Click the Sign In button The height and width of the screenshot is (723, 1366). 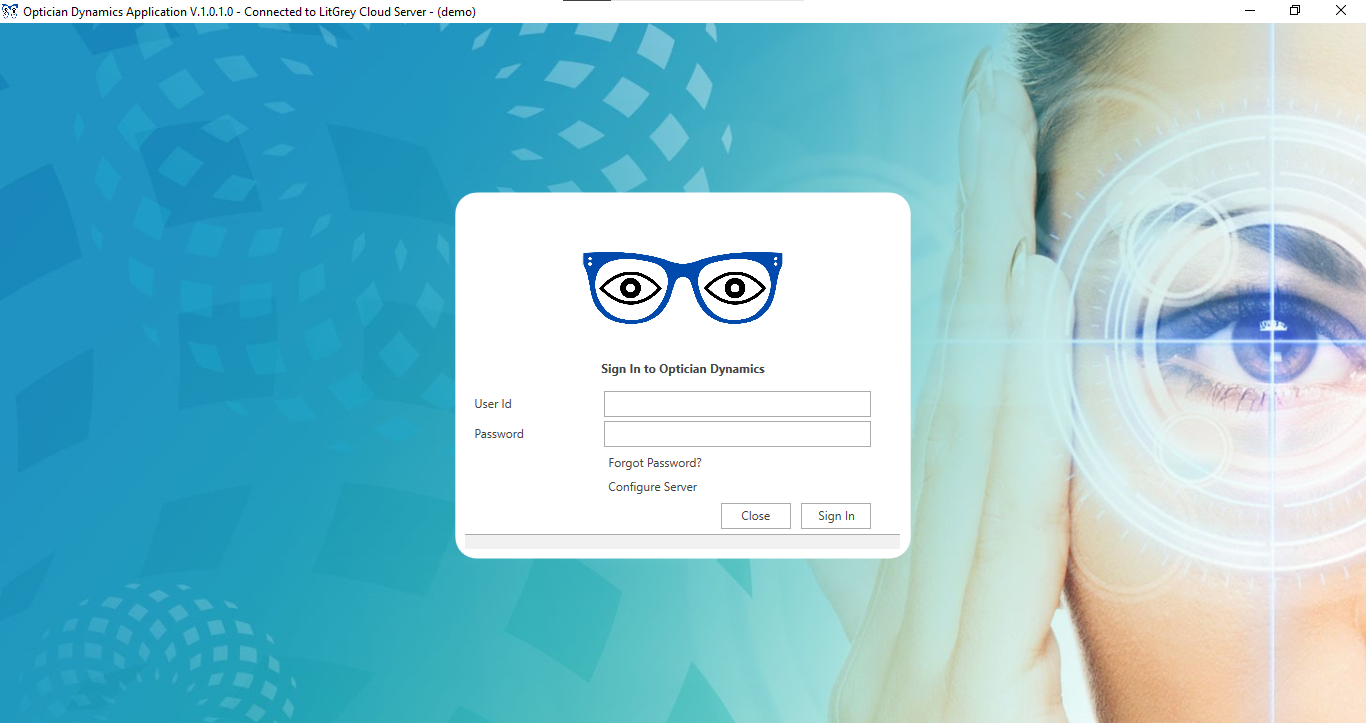pyautogui.click(x=836, y=516)
